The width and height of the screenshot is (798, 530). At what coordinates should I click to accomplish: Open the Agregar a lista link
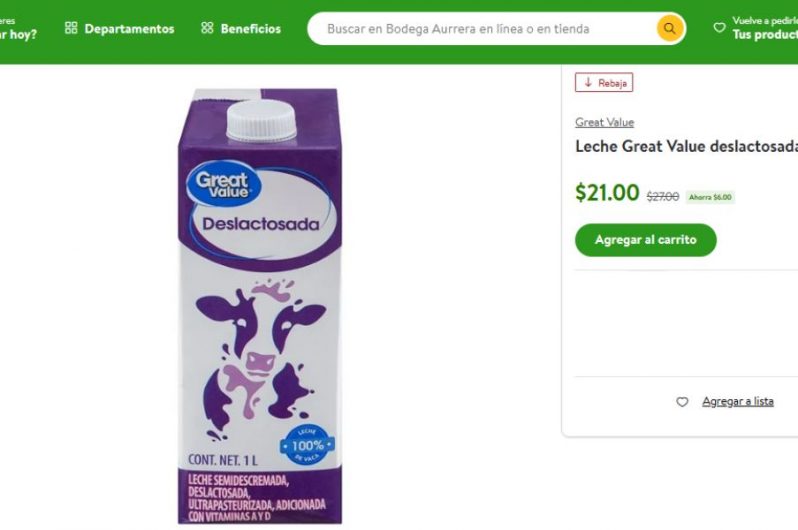pos(737,401)
